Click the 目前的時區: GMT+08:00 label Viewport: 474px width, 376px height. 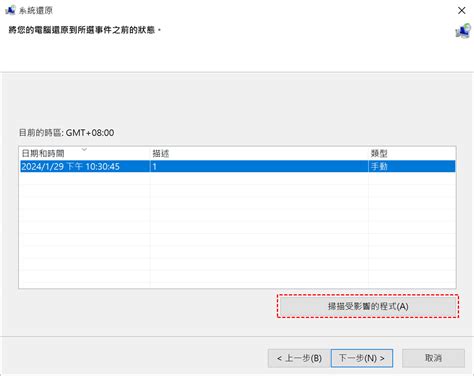[x=66, y=133]
